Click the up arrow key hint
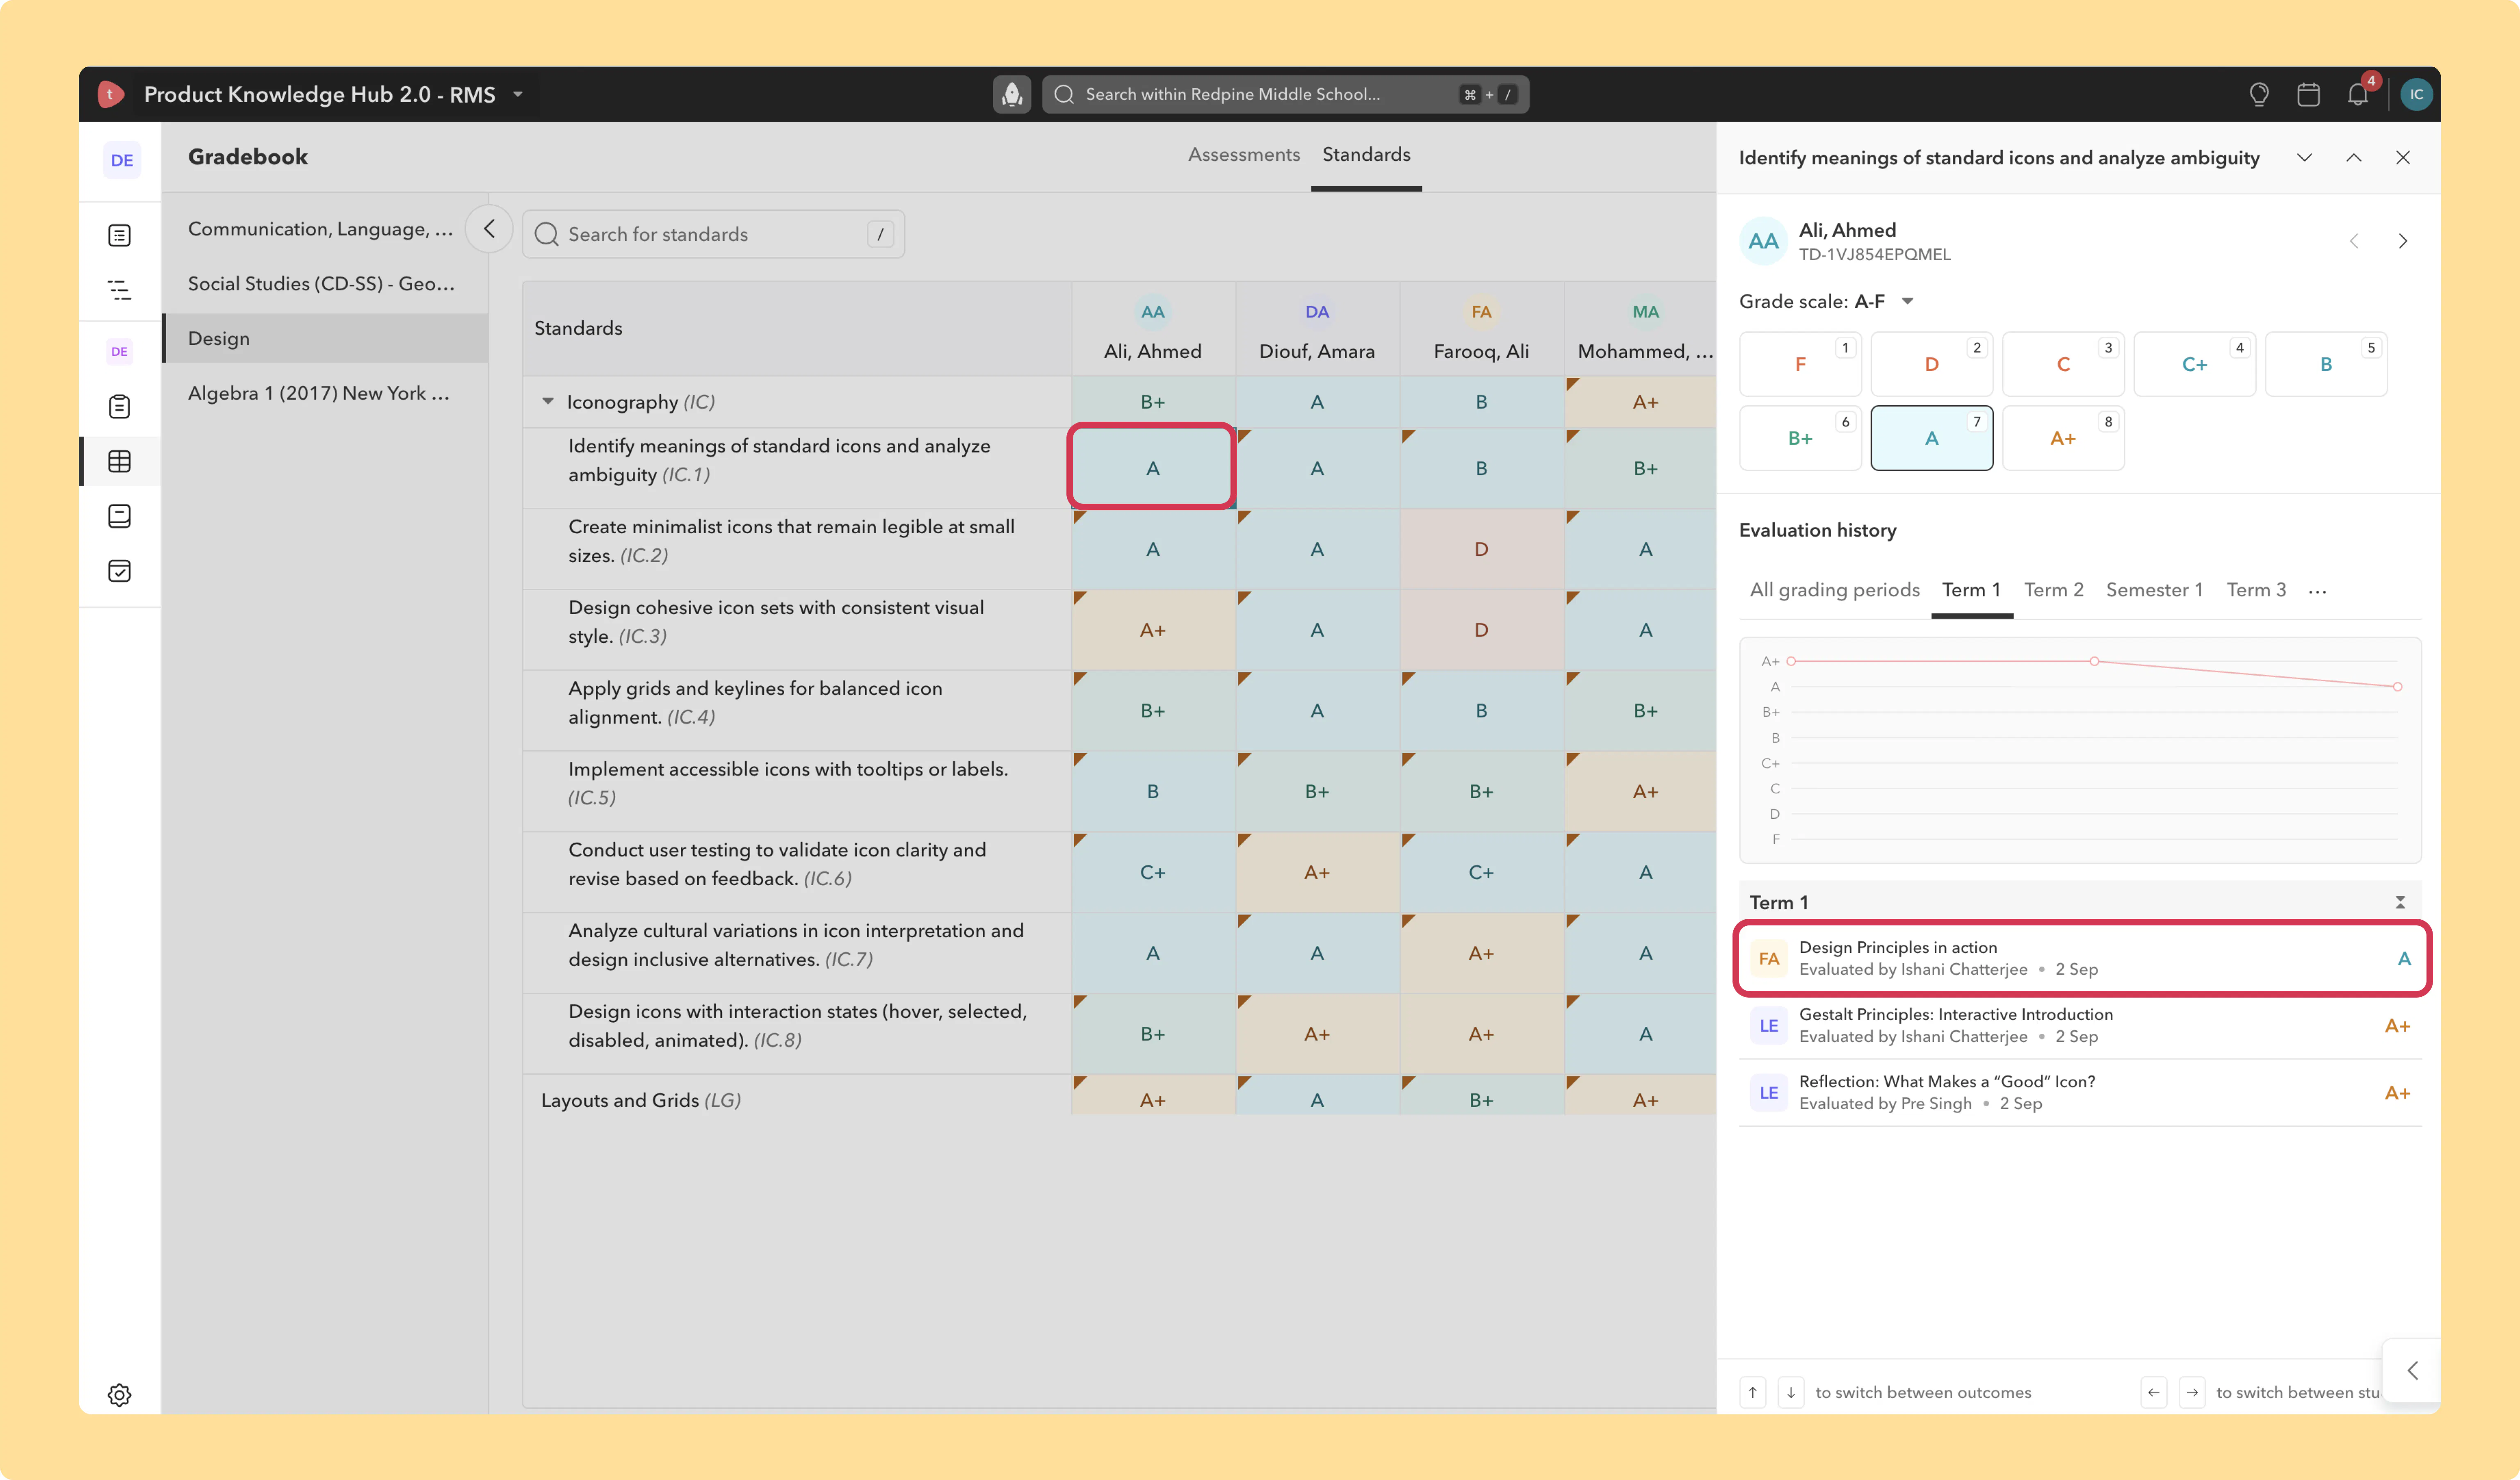The height and width of the screenshot is (1480, 2520). point(1753,1392)
